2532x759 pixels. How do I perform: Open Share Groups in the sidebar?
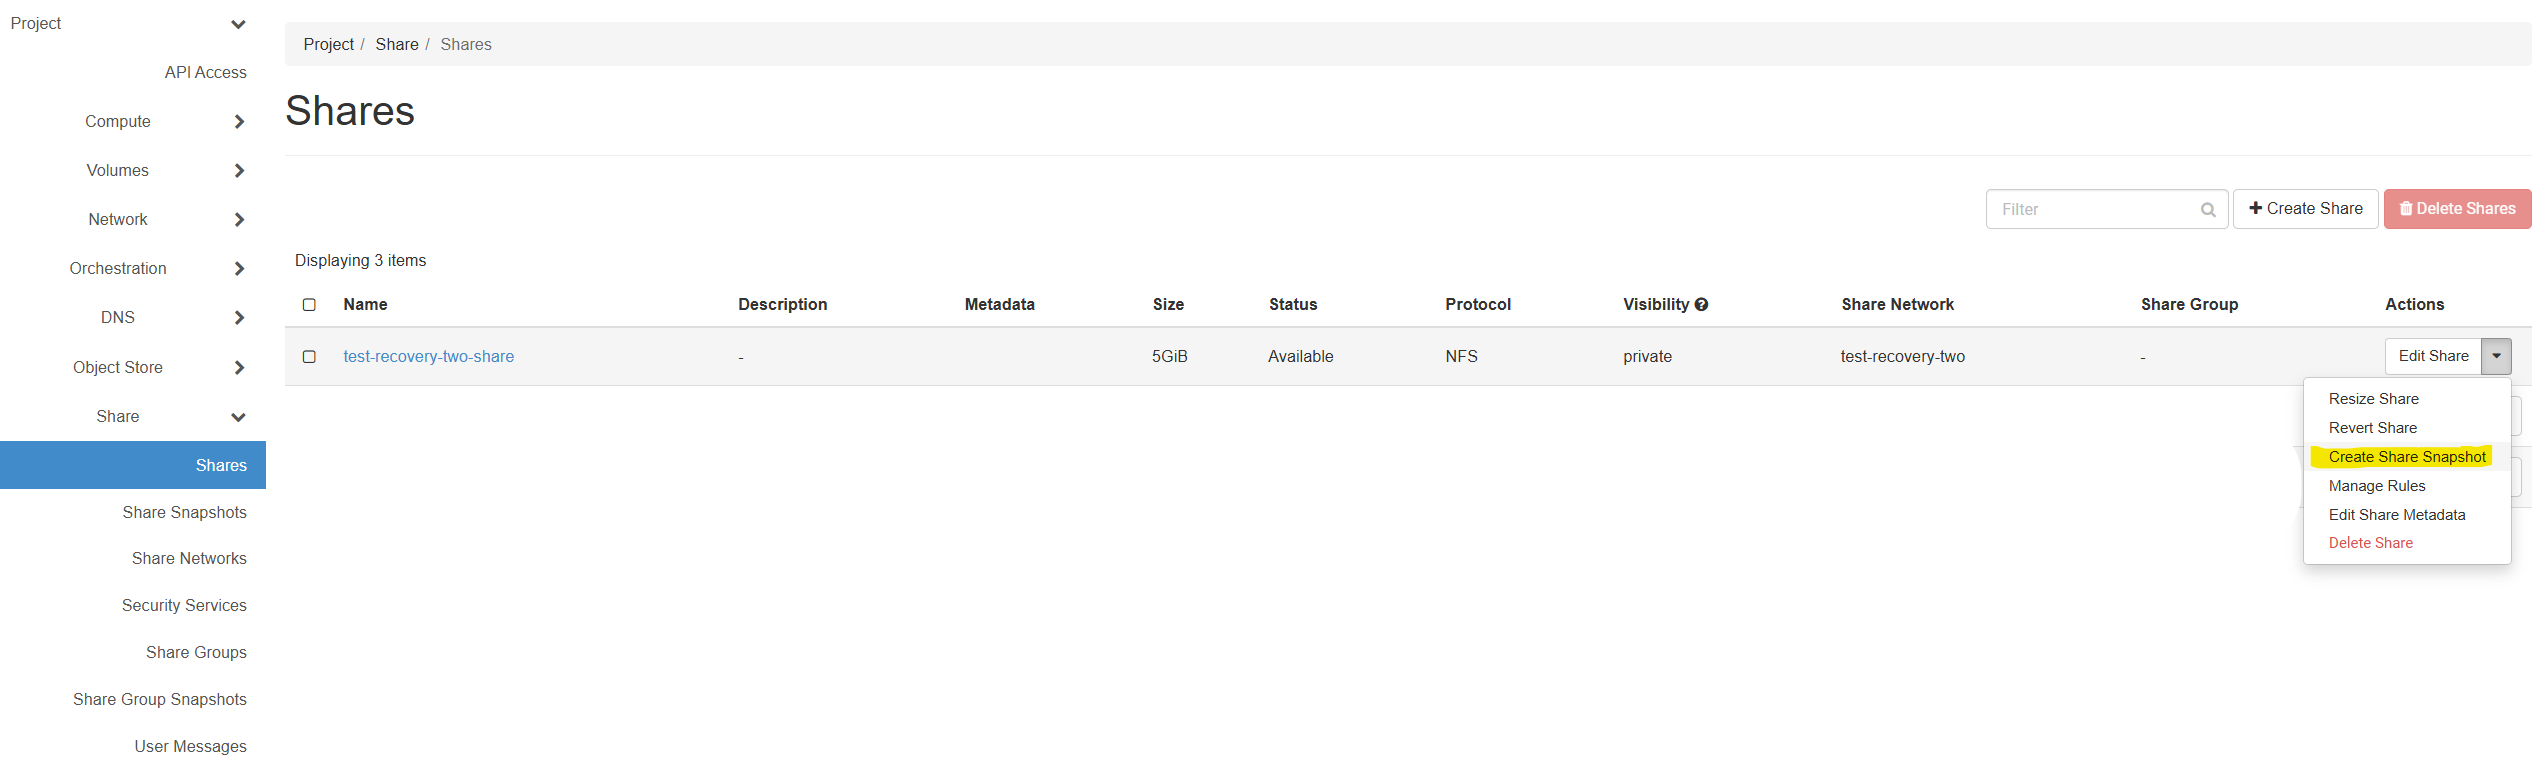coord(196,653)
